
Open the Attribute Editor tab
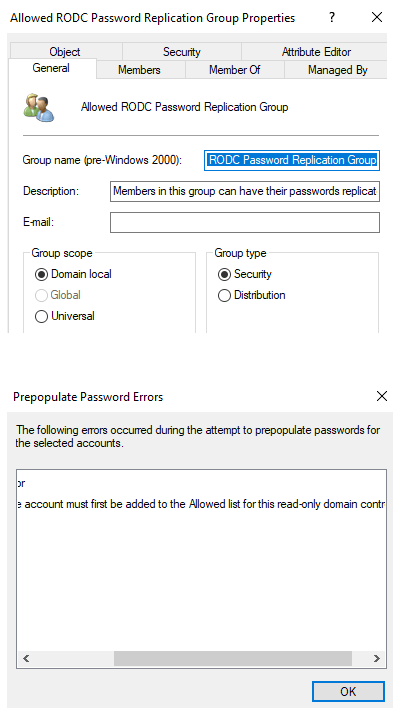(x=316, y=52)
